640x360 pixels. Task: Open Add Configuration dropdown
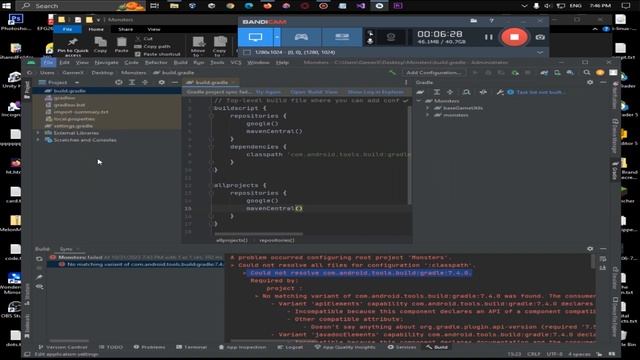(x=434, y=73)
